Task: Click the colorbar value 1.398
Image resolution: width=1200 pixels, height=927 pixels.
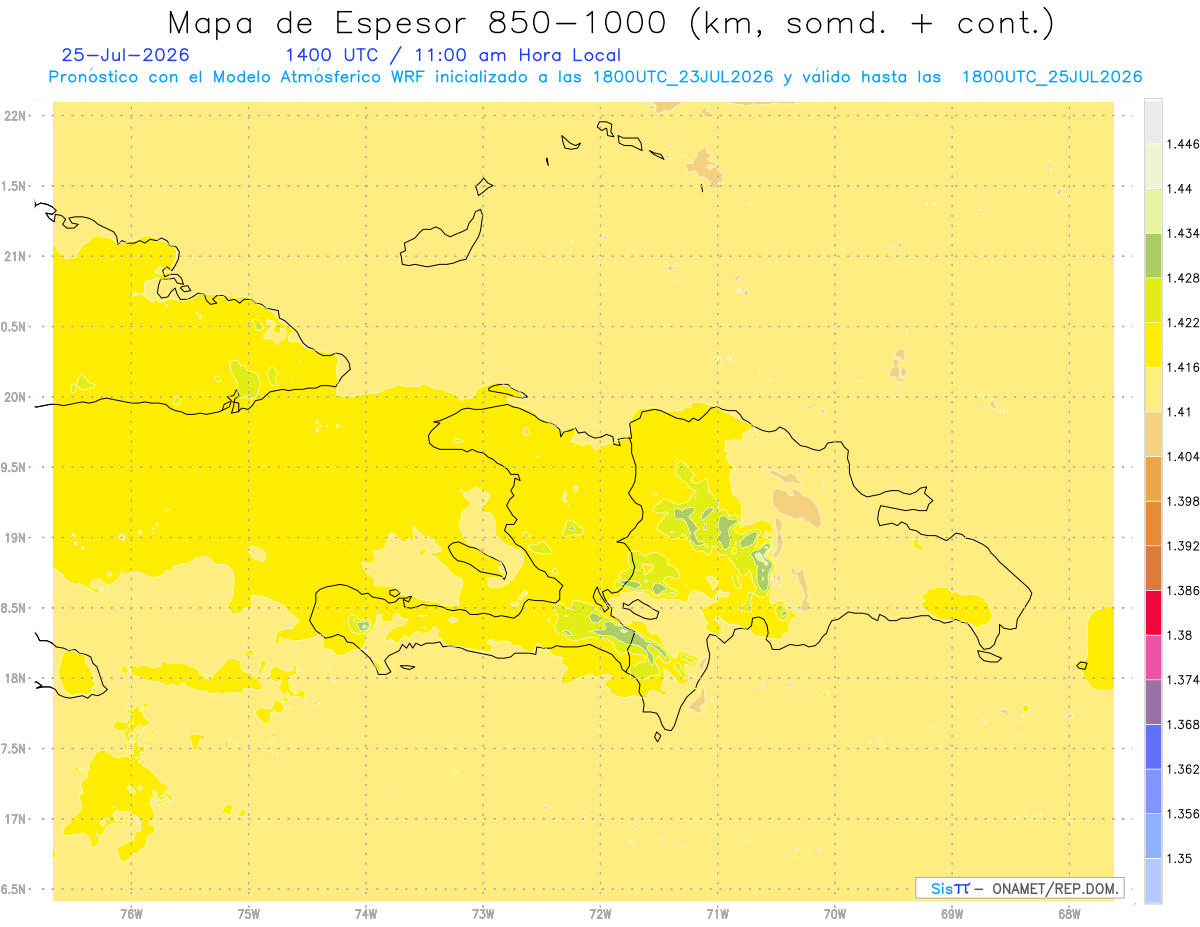Action: point(1185,501)
